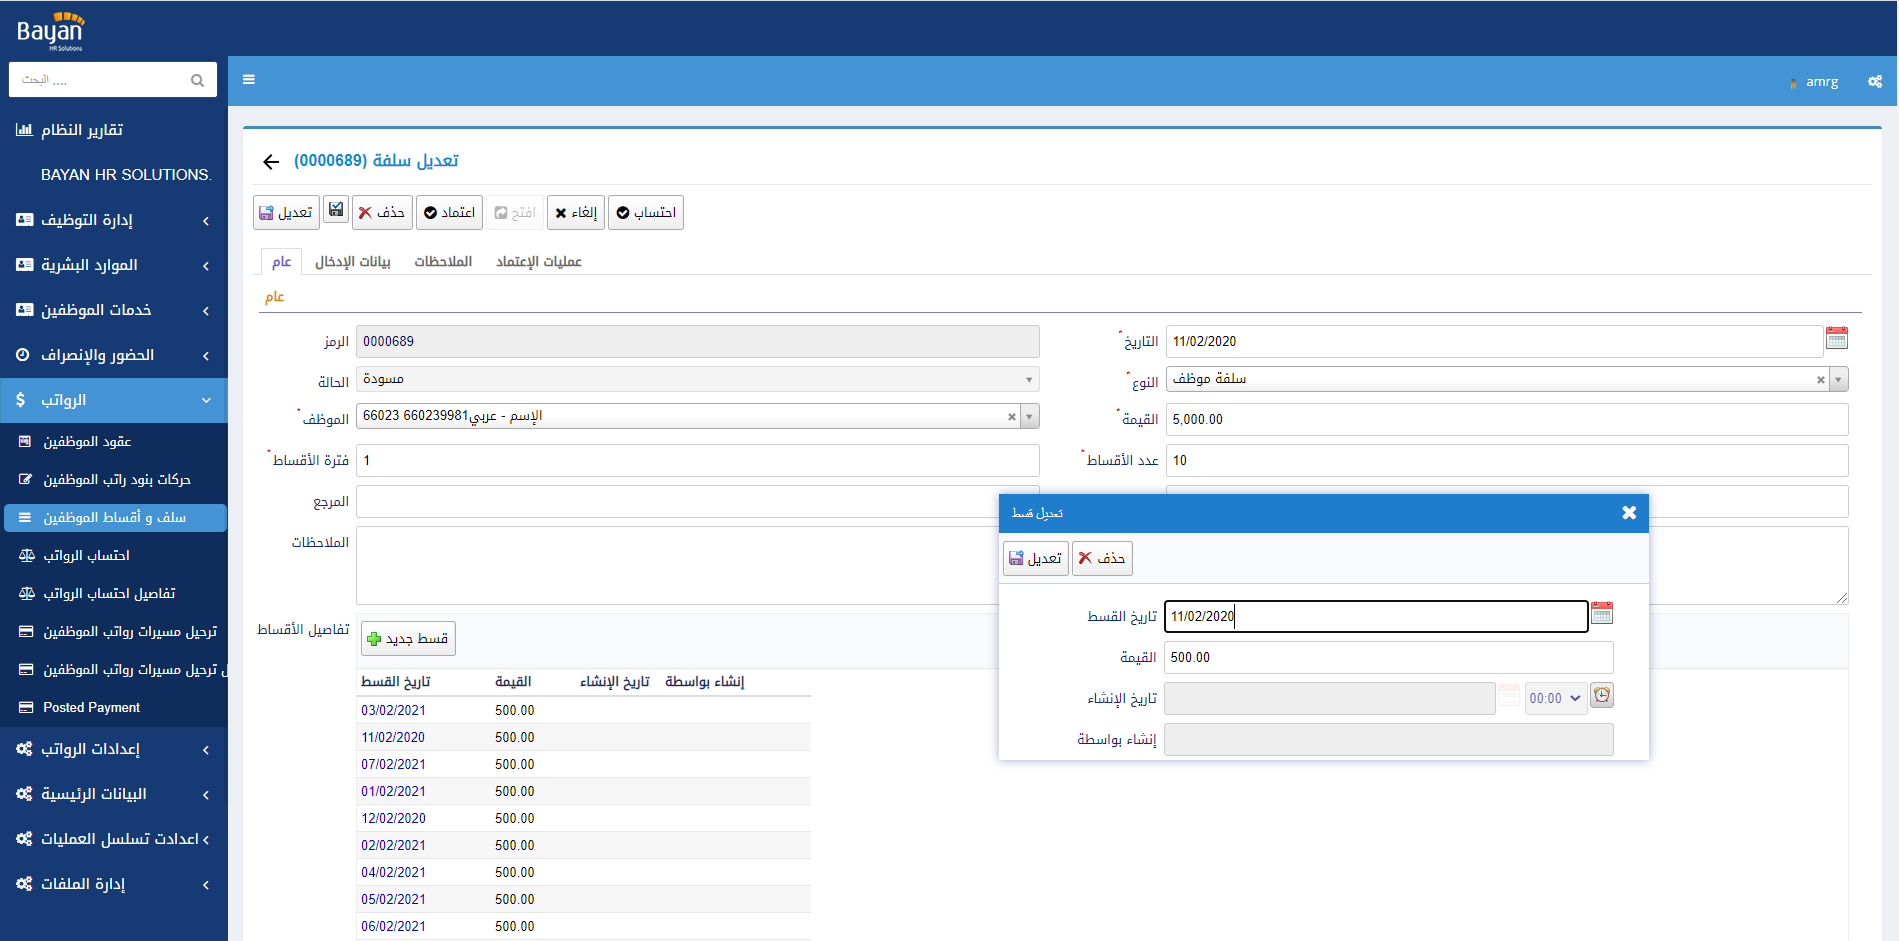Image resolution: width=1899 pixels, height=941 pixels.
Task: Click the عقود الموظفين sidebar icon
Action: coord(25,441)
